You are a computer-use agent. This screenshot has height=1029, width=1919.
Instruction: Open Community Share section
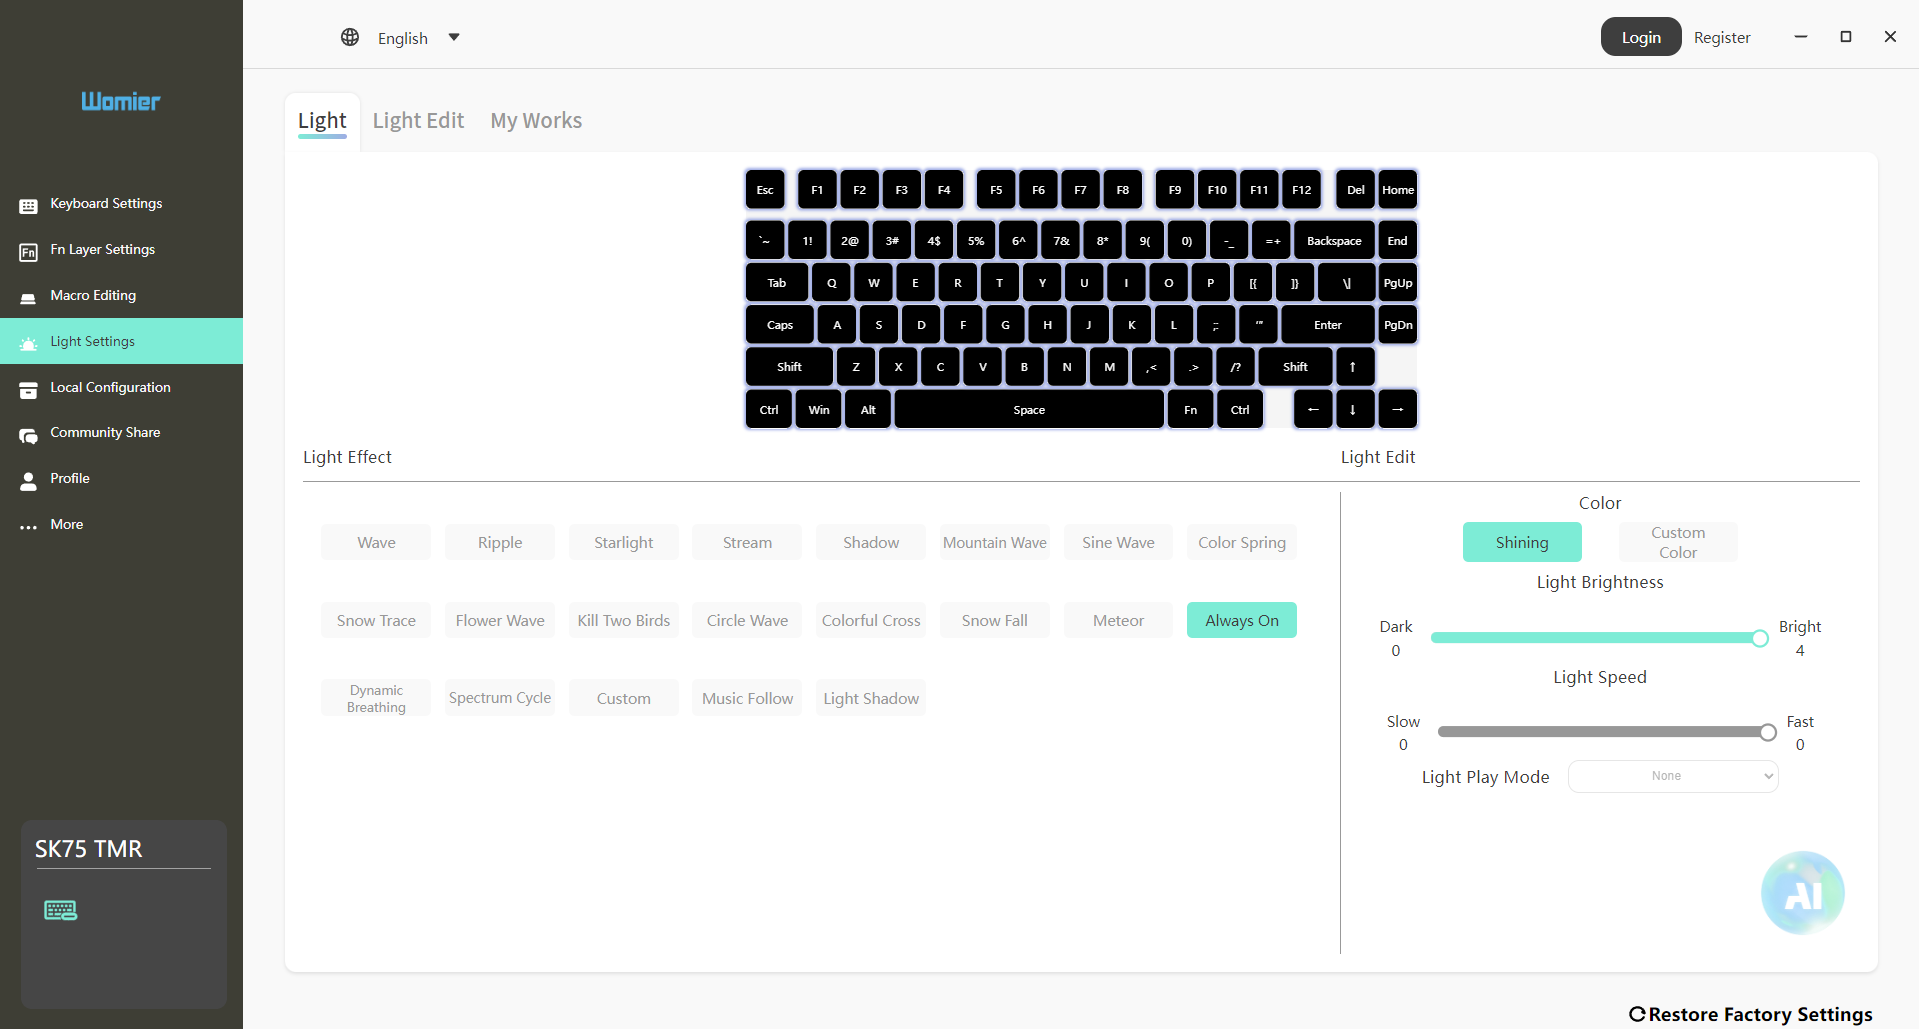coord(105,433)
